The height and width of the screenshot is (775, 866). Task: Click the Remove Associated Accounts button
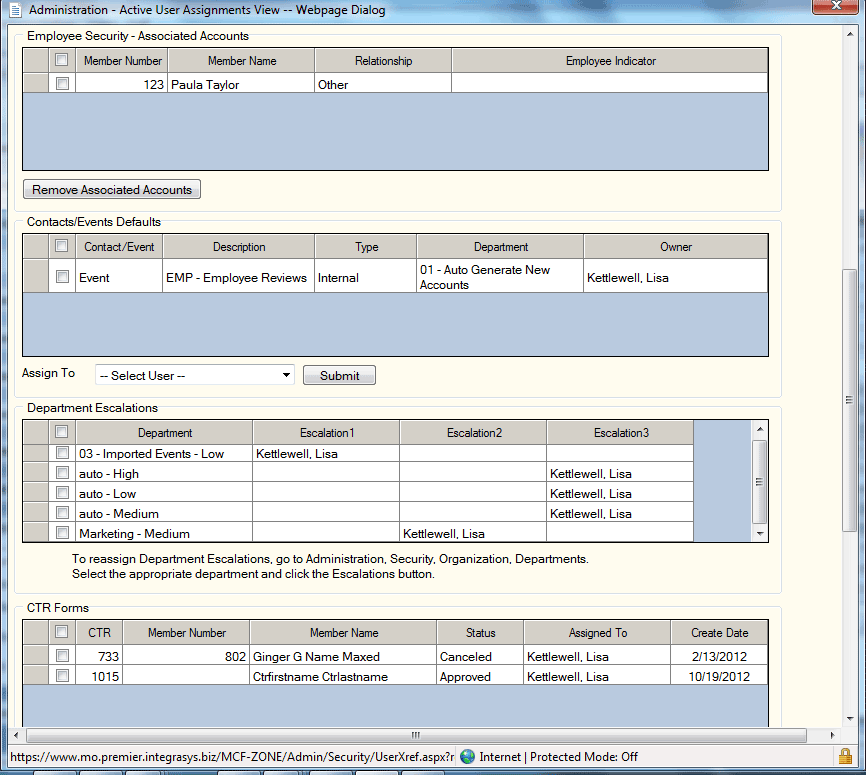click(x=112, y=189)
